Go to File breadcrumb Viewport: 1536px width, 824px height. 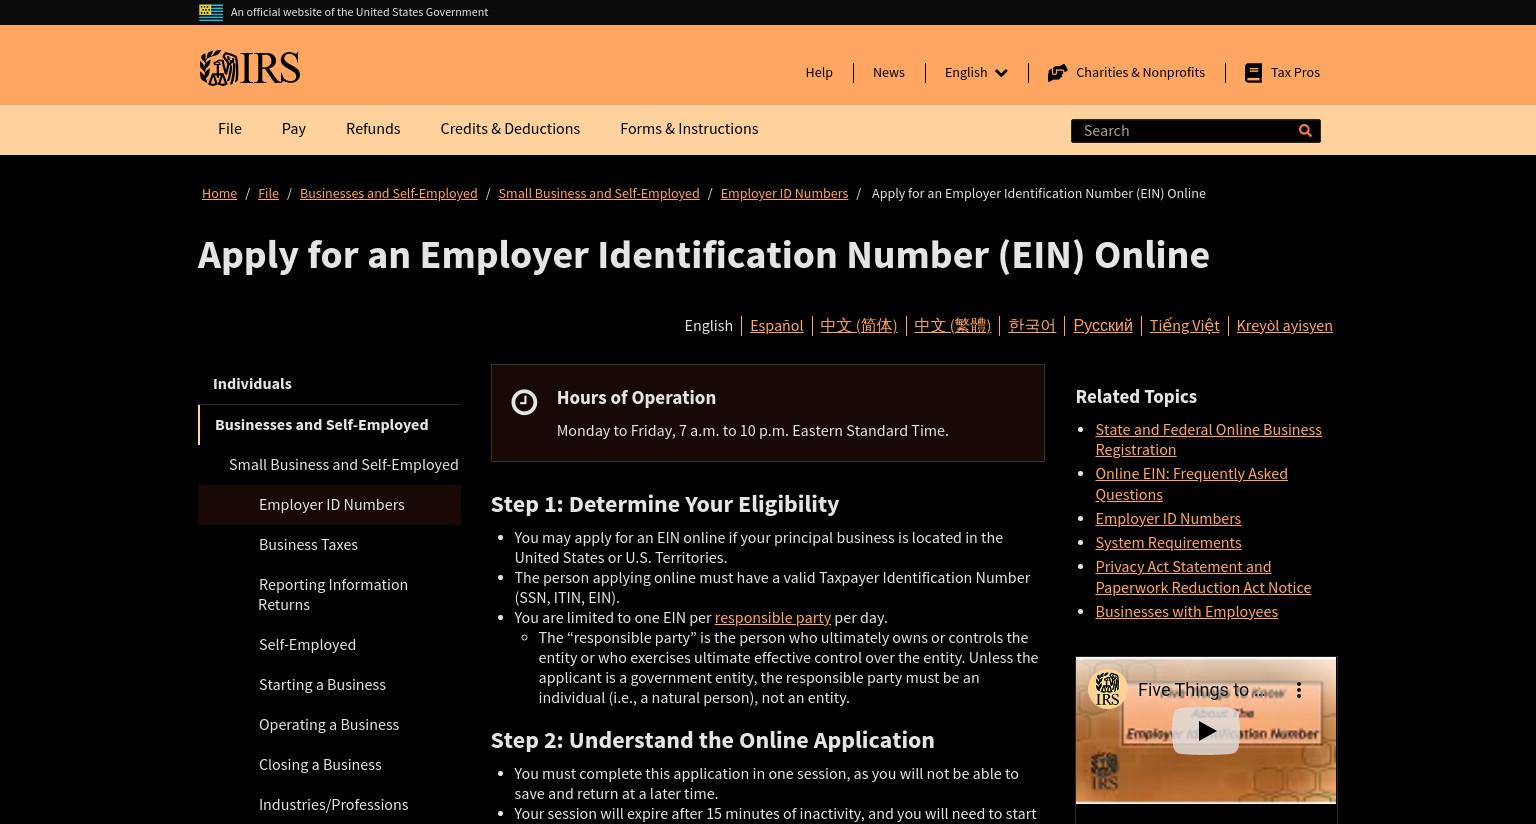tap(268, 193)
